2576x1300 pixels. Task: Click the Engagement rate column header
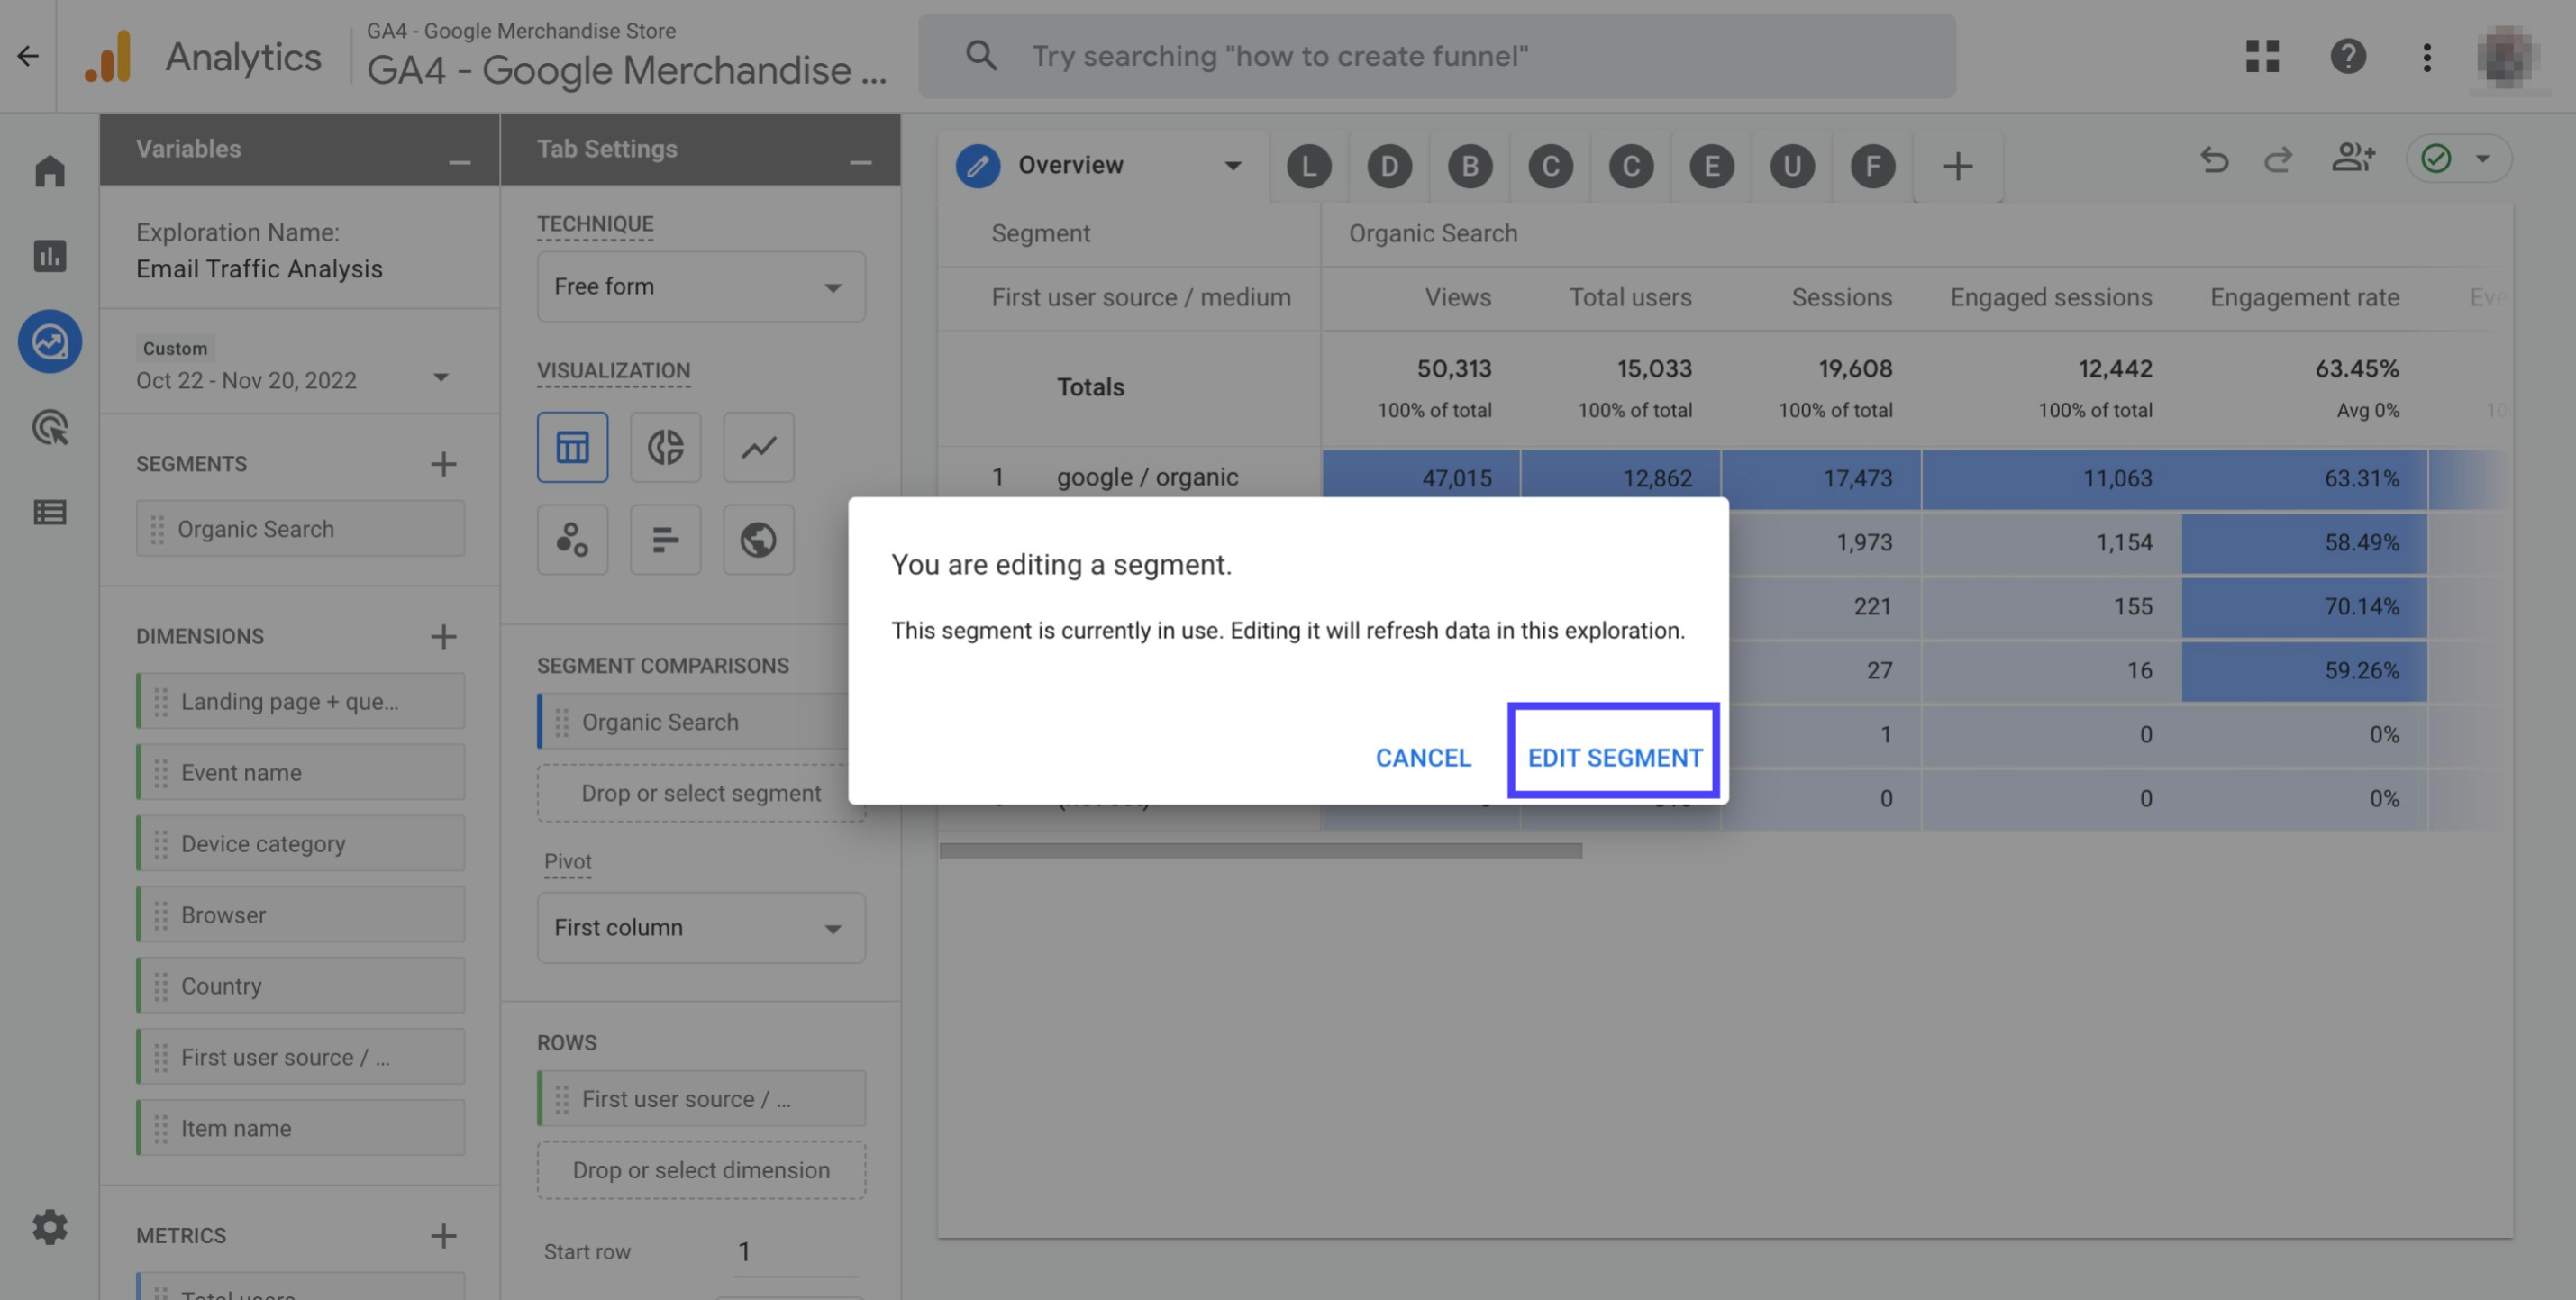tap(2304, 298)
